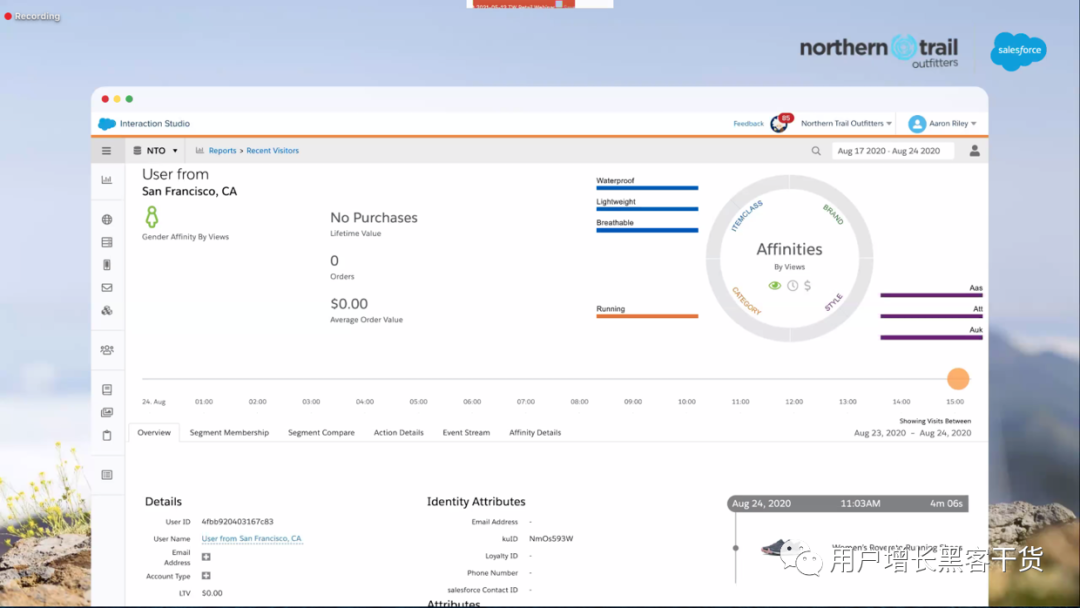Viewport: 1080px width, 608px height.
Task: Switch to the Event Stream tab
Action: [466, 432]
